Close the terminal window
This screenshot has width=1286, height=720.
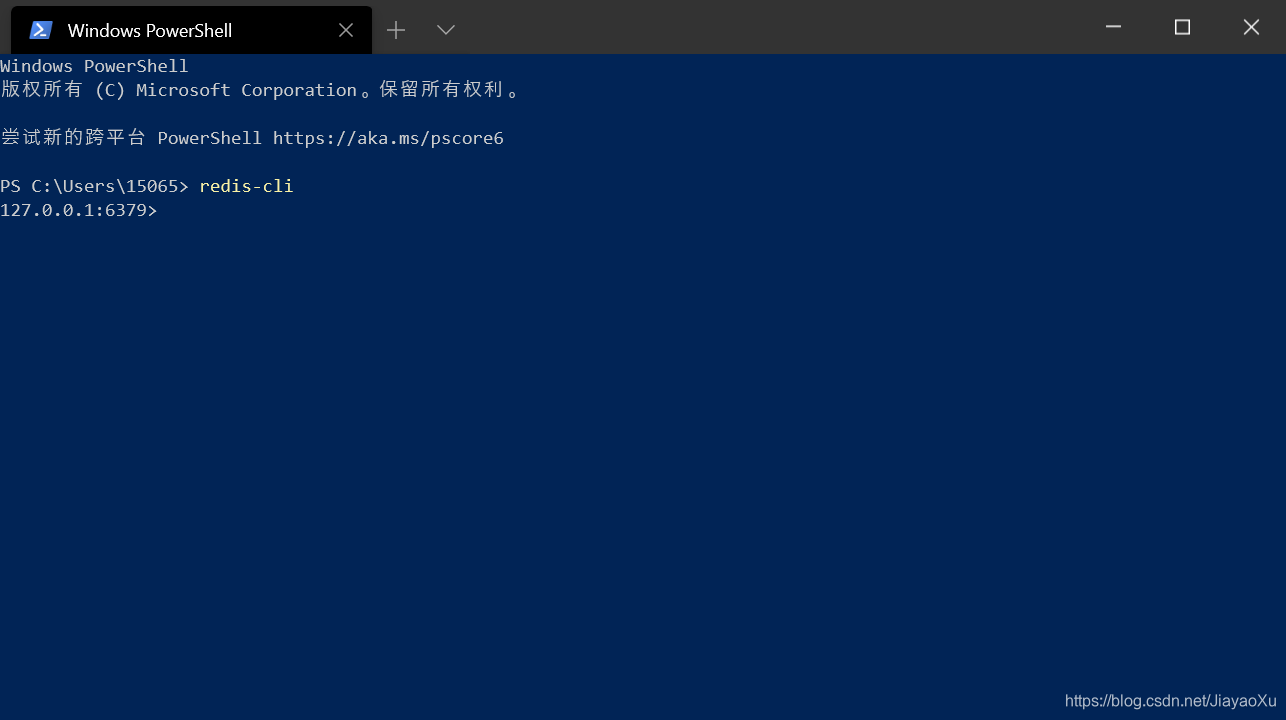(x=1251, y=27)
